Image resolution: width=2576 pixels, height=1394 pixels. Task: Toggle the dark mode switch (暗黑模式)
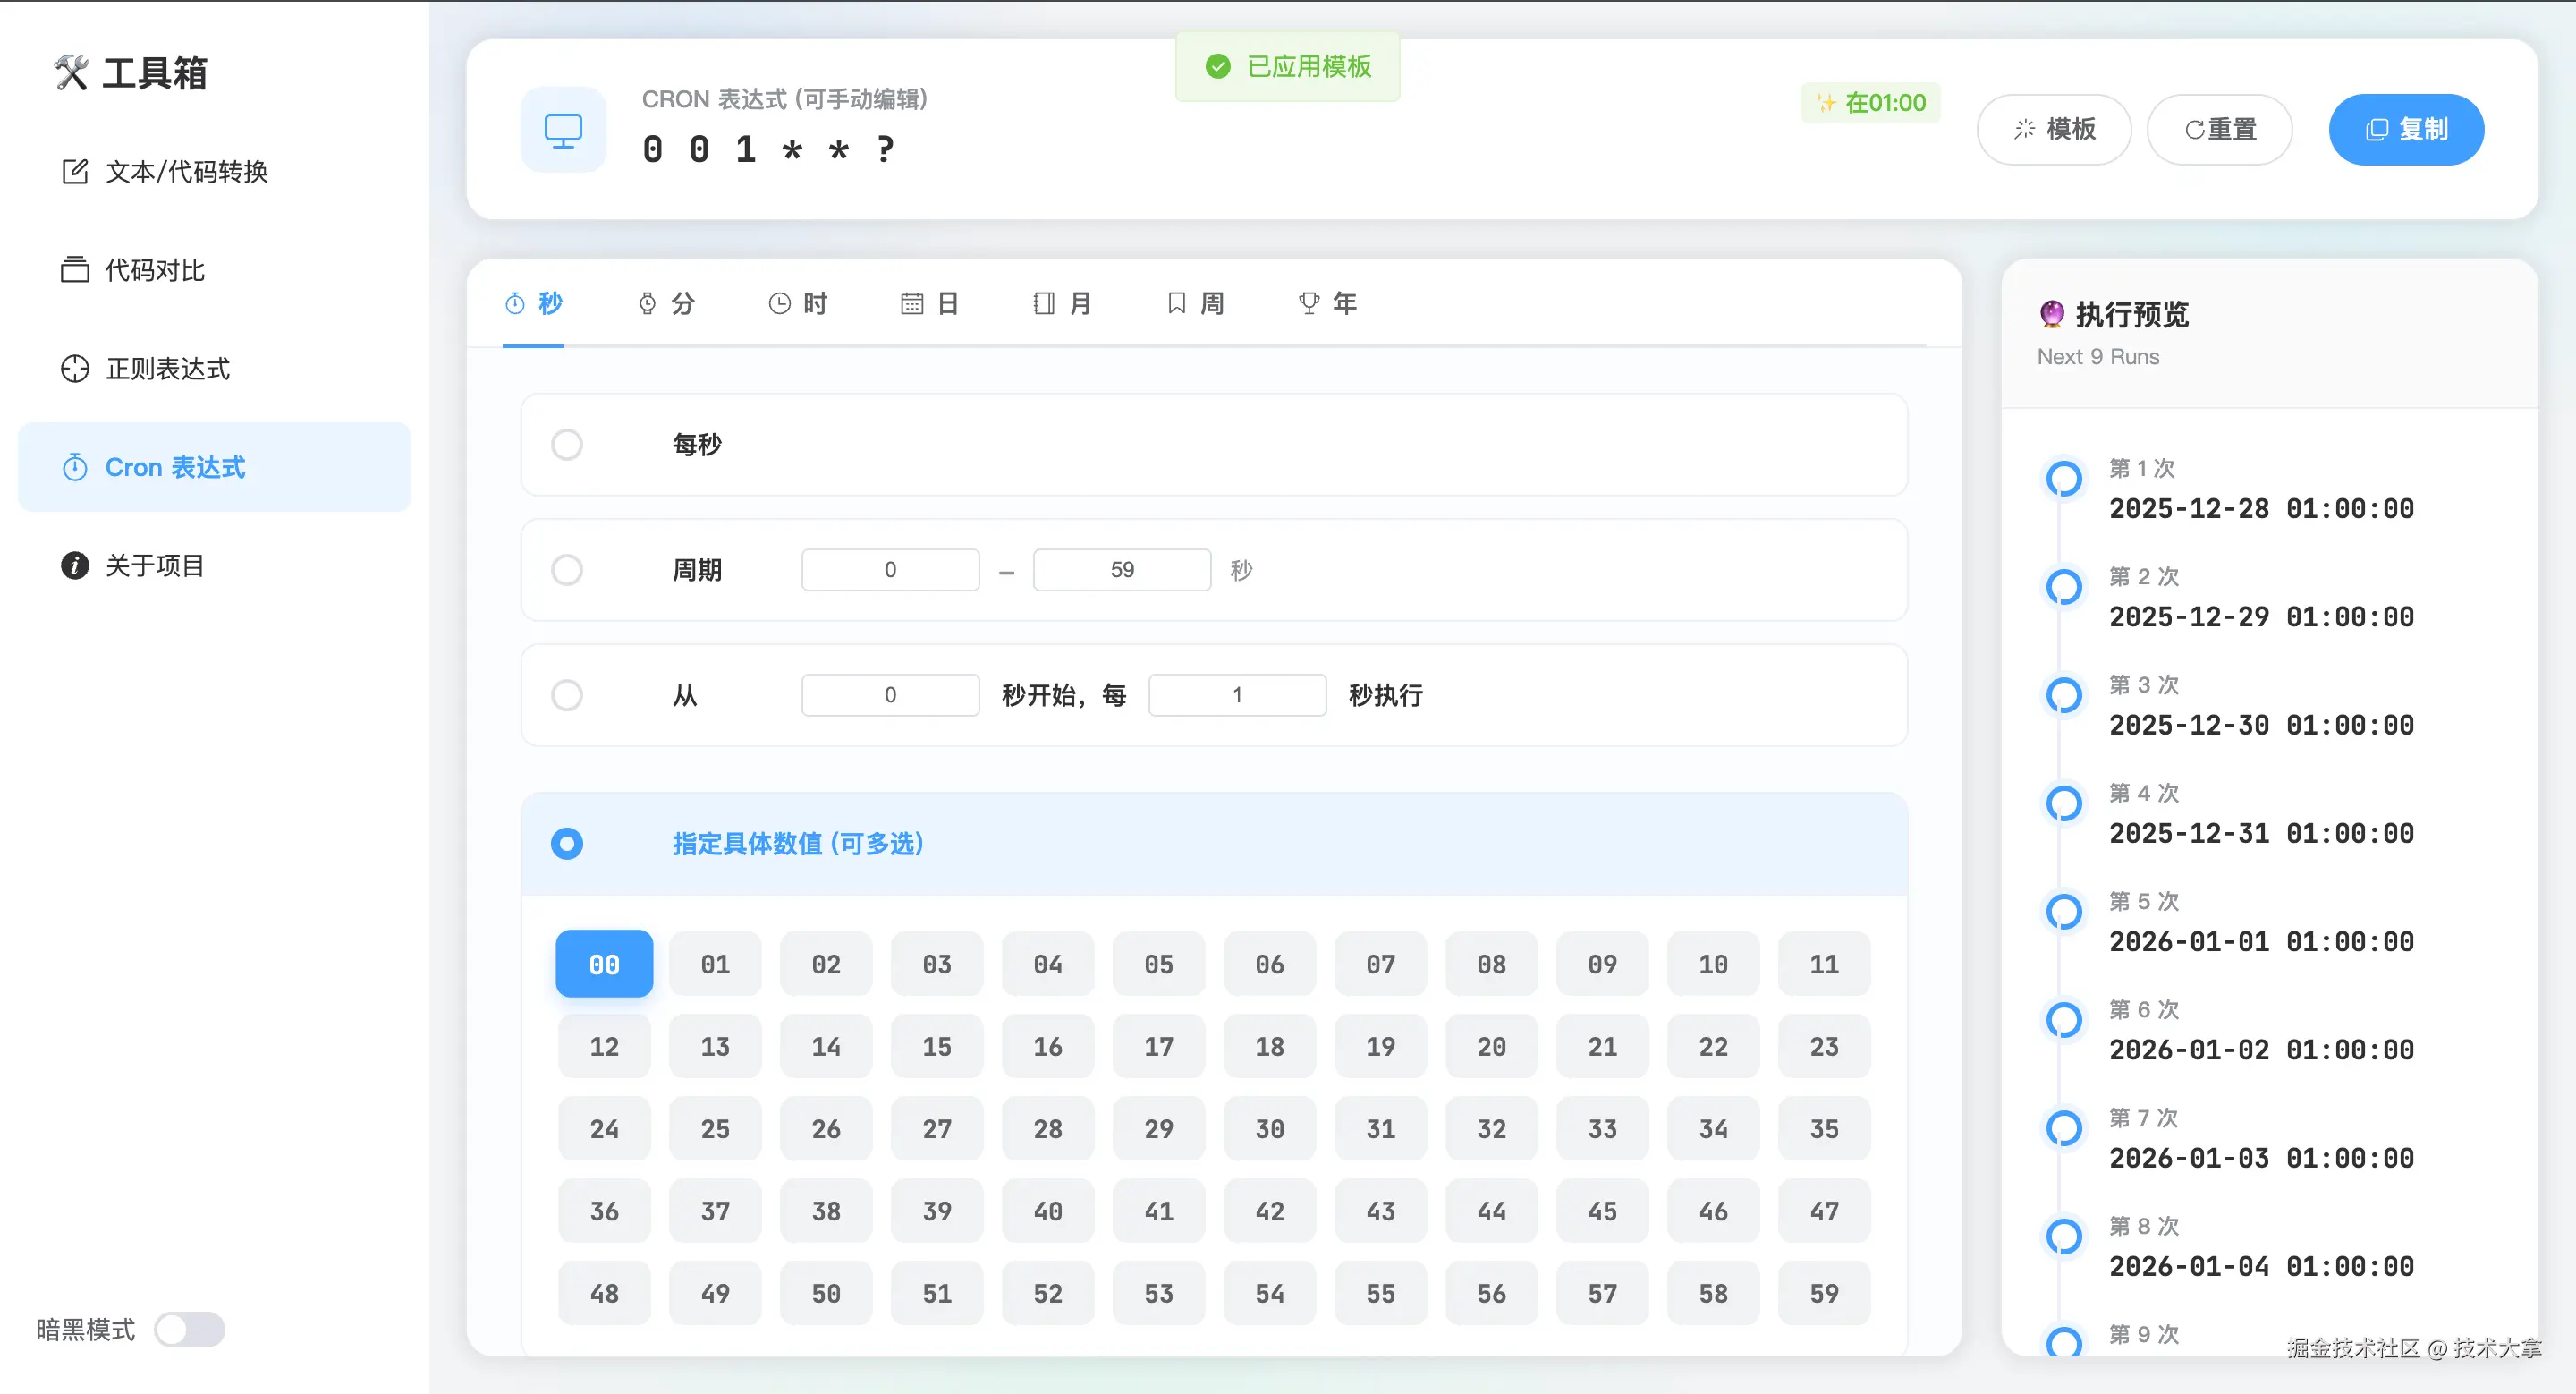[190, 1329]
